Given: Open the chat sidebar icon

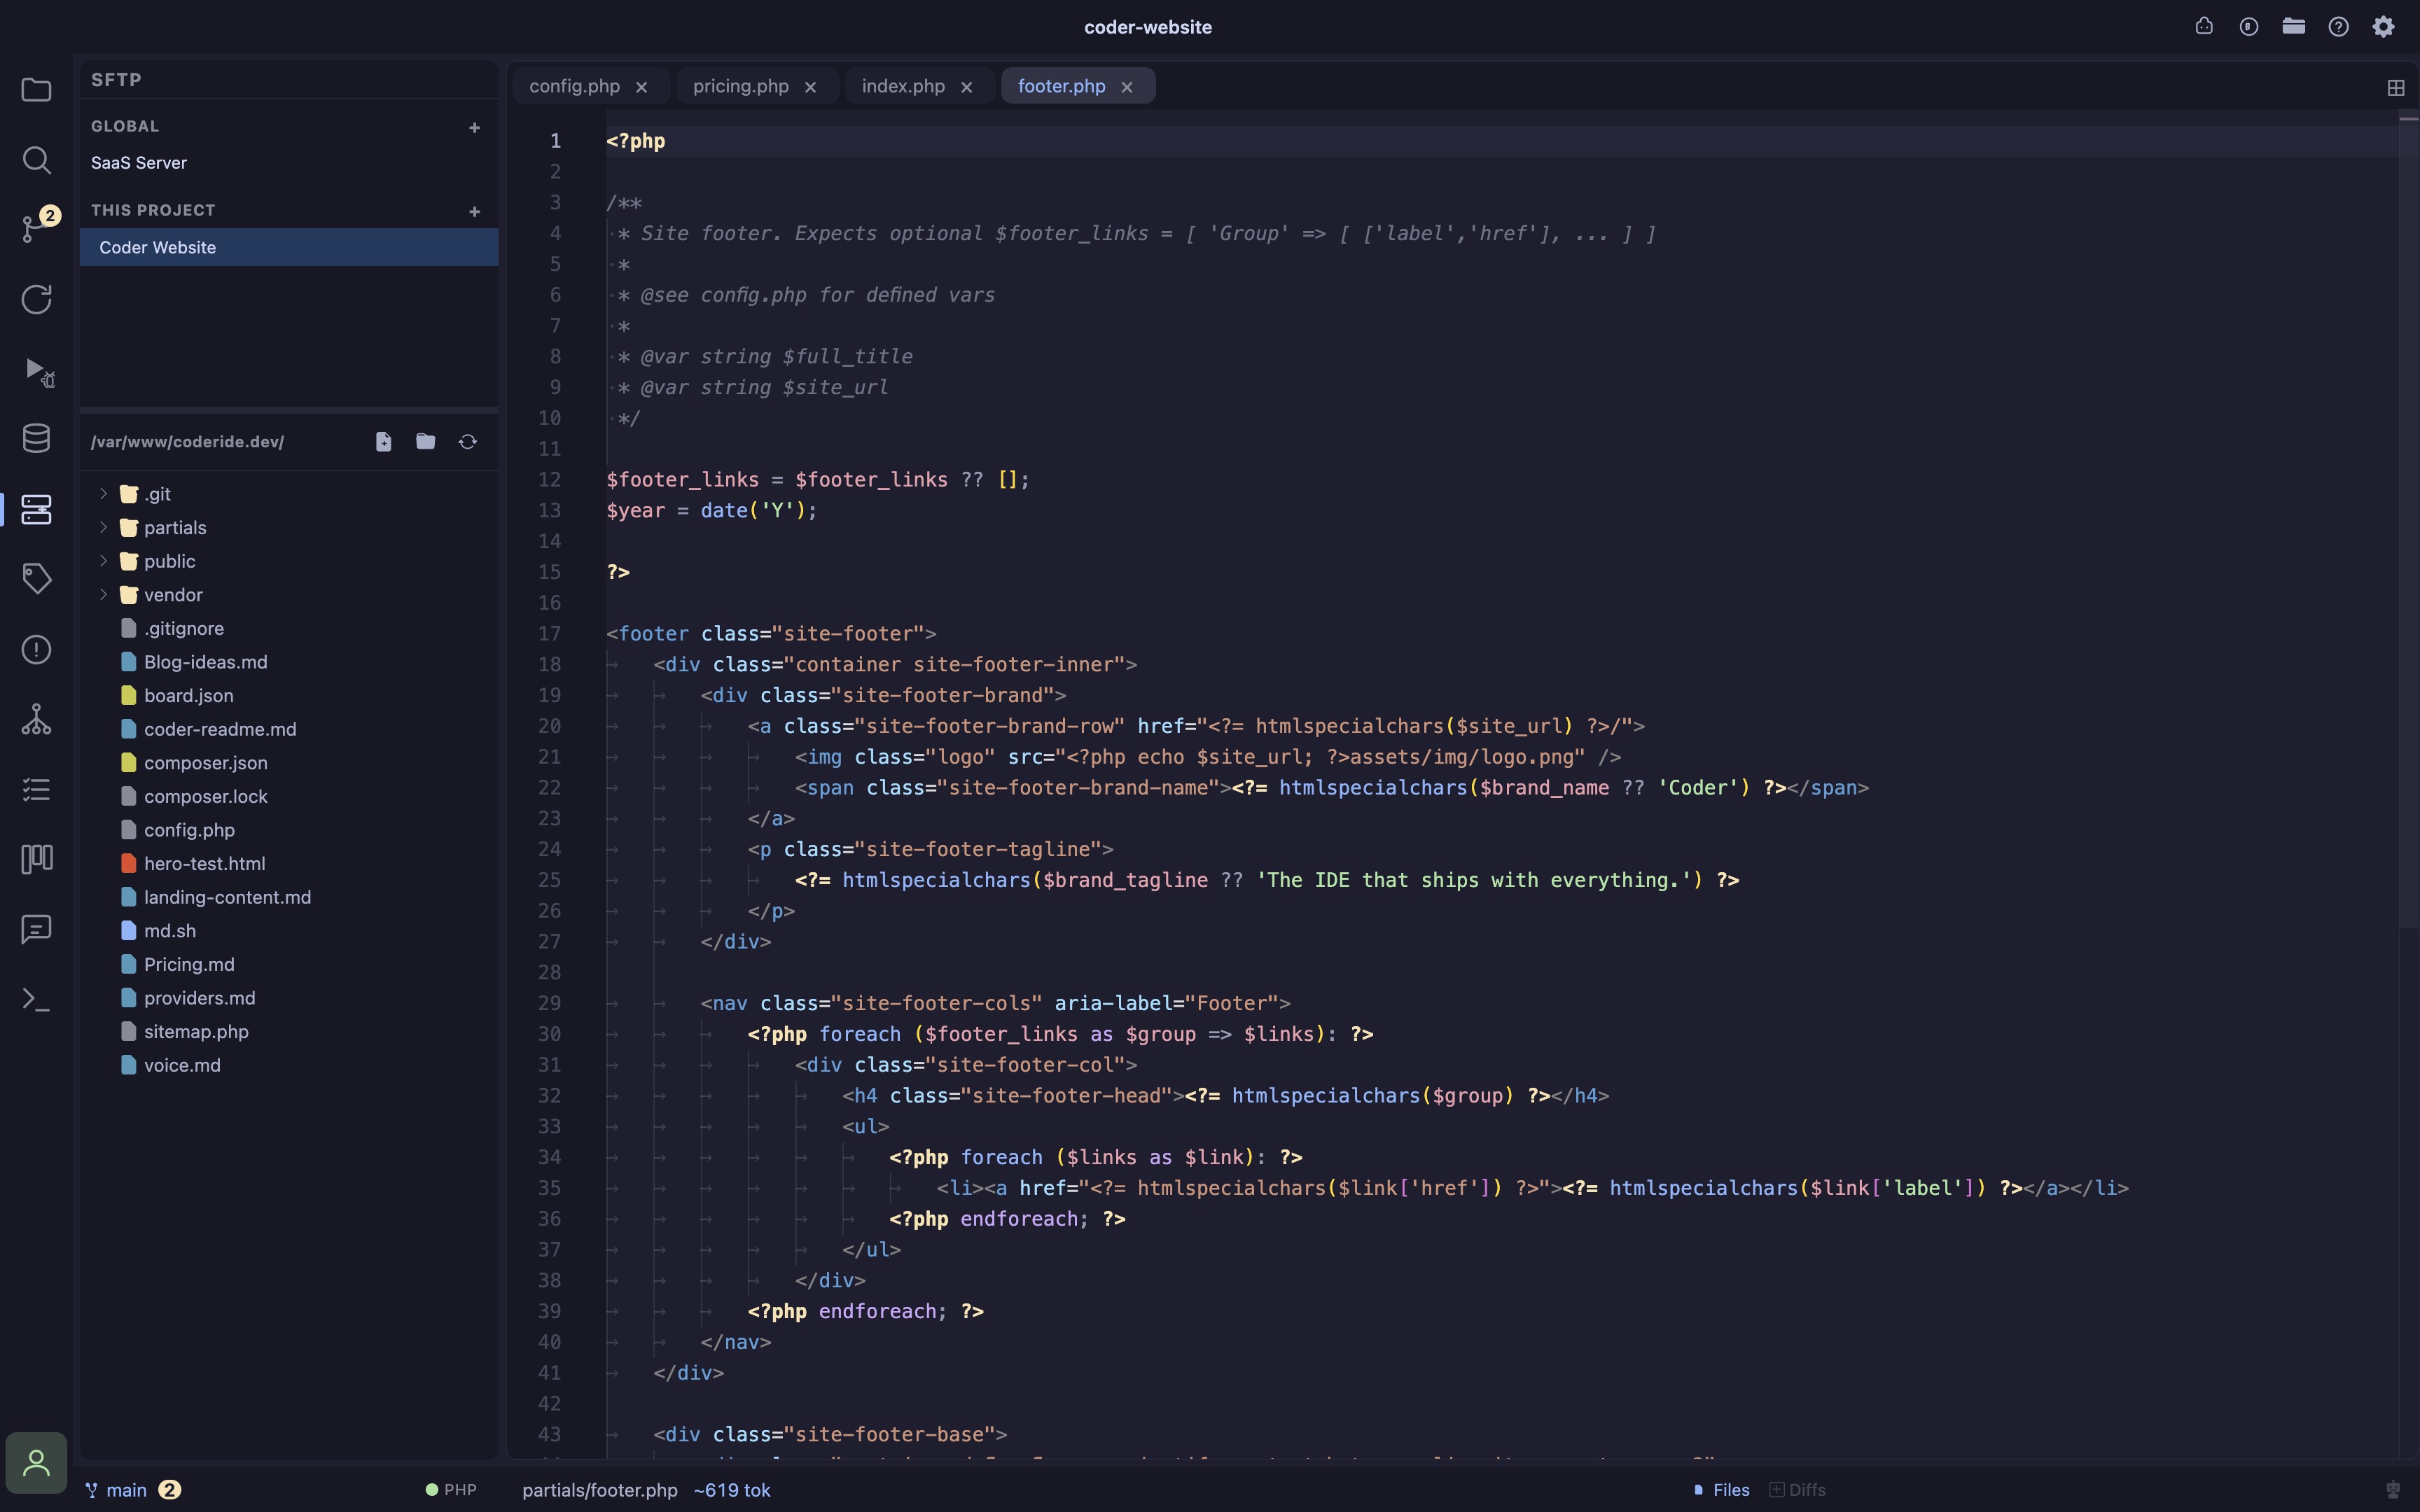Looking at the screenshot, I should (x=36, y=929).
